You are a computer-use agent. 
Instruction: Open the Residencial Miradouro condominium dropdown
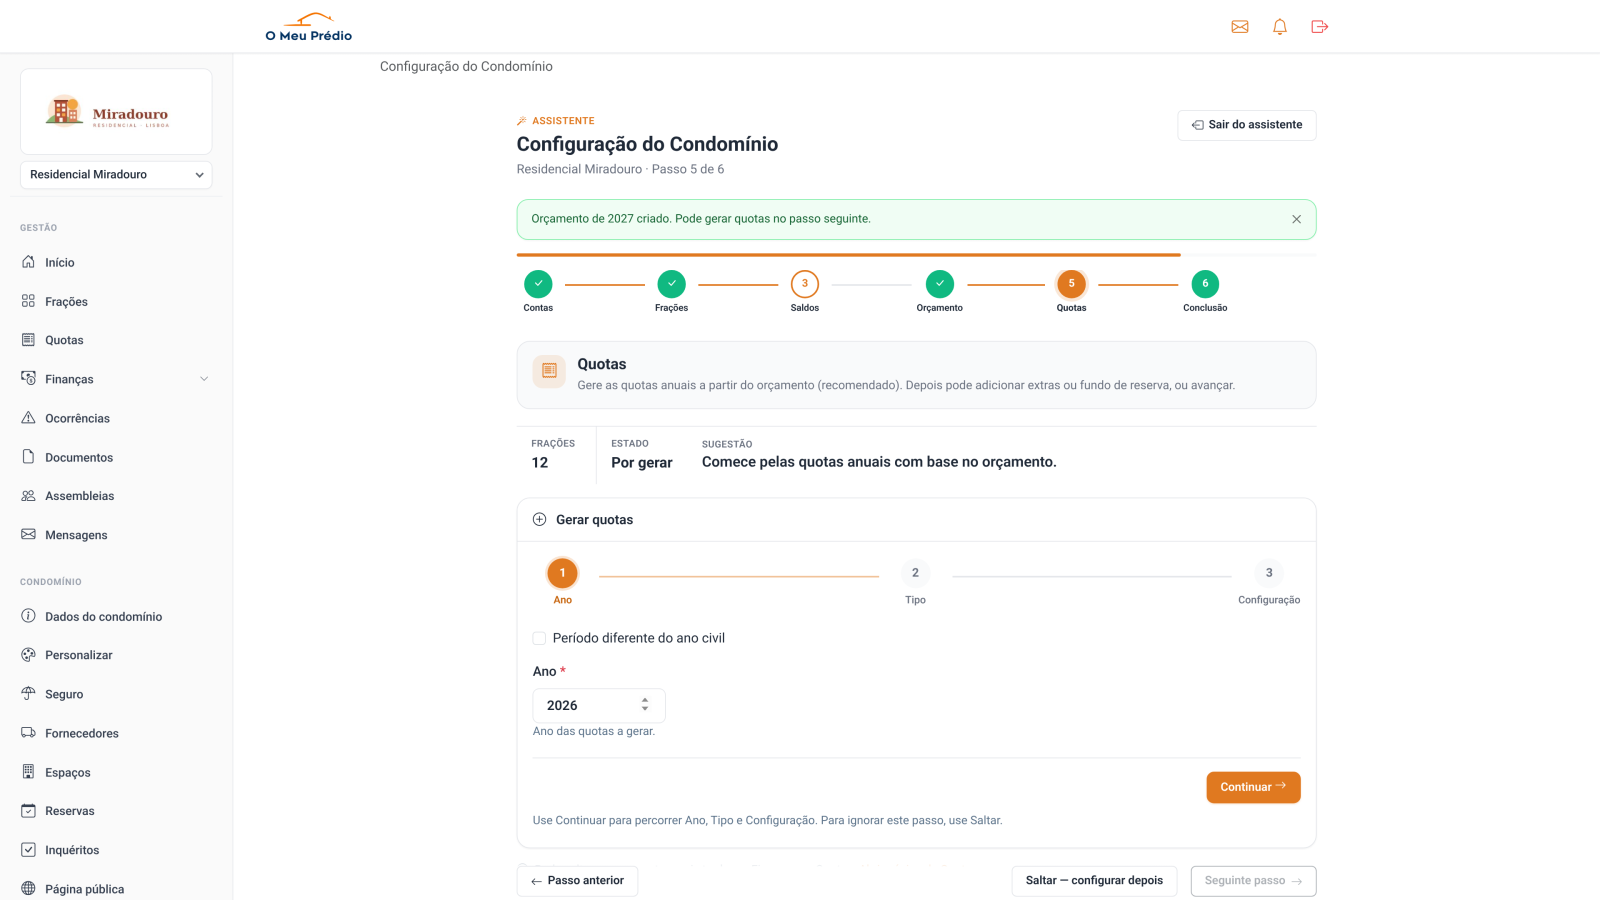(116, 175)
